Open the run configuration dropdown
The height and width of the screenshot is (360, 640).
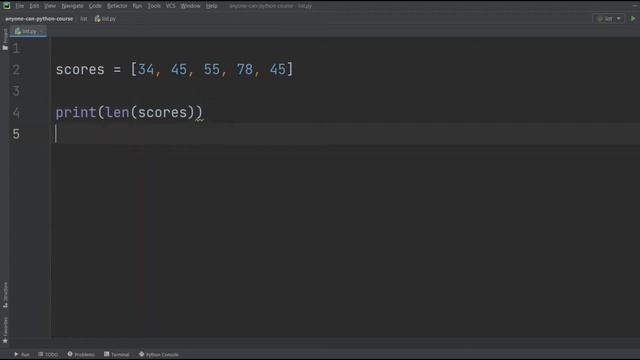point(608,19)
